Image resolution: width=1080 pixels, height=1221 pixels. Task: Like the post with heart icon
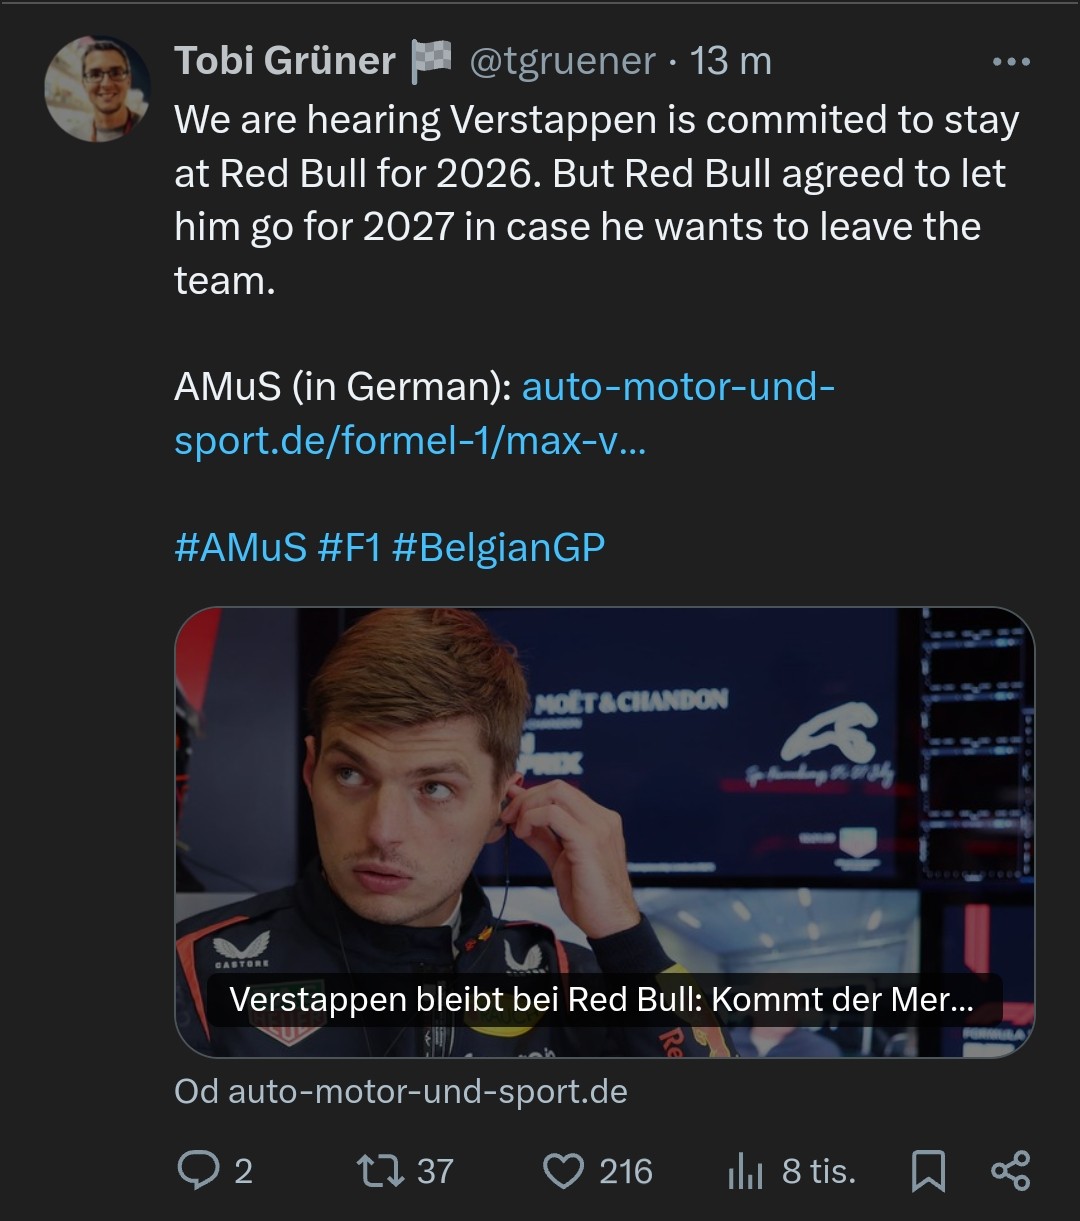click(563, 1171)
